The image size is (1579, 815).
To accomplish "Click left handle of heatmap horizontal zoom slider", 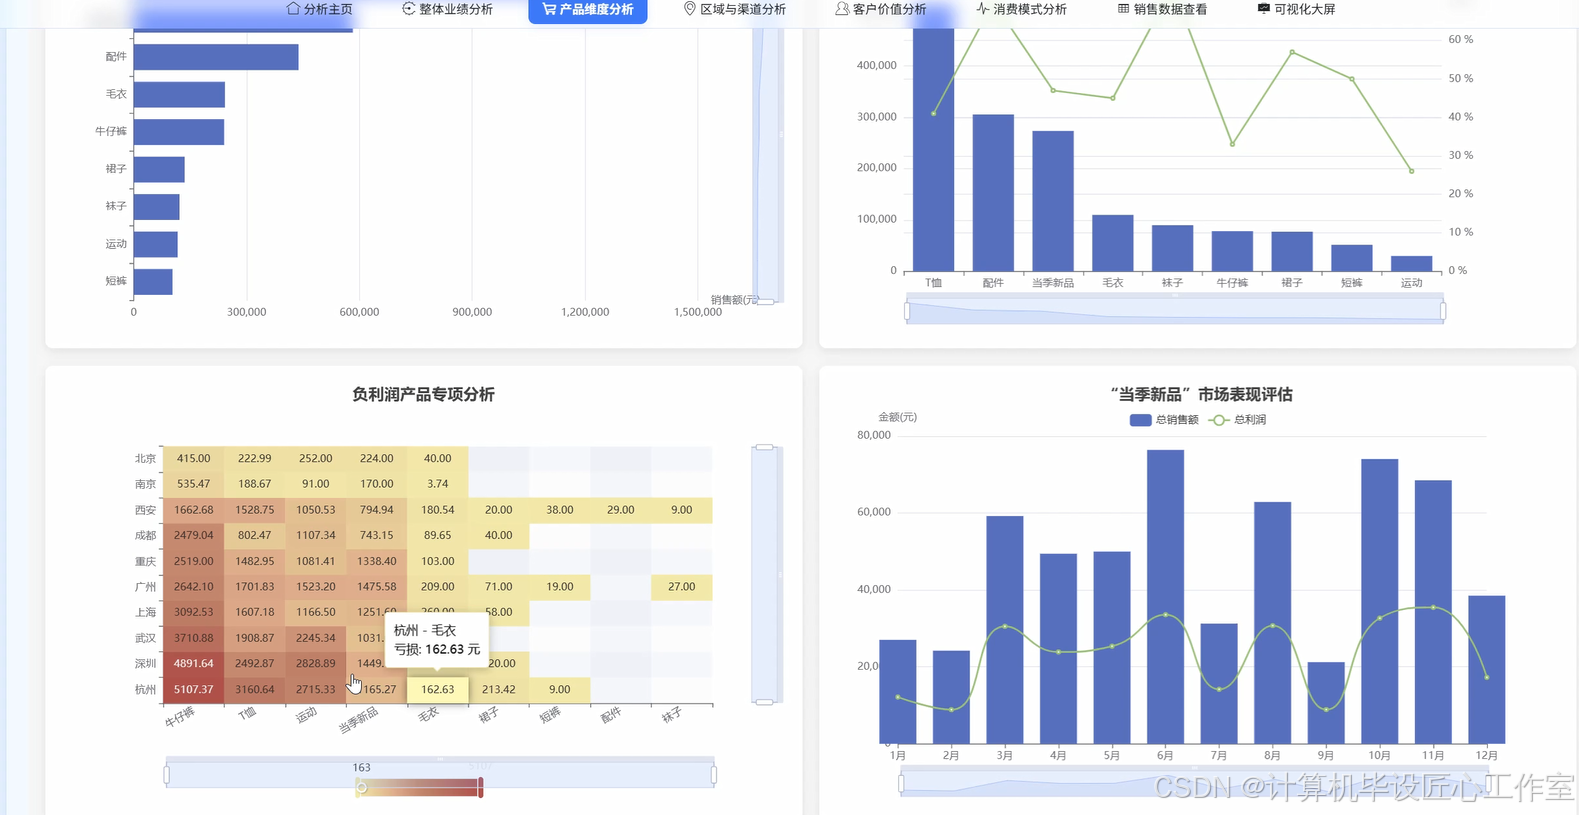I will [166, 774].
